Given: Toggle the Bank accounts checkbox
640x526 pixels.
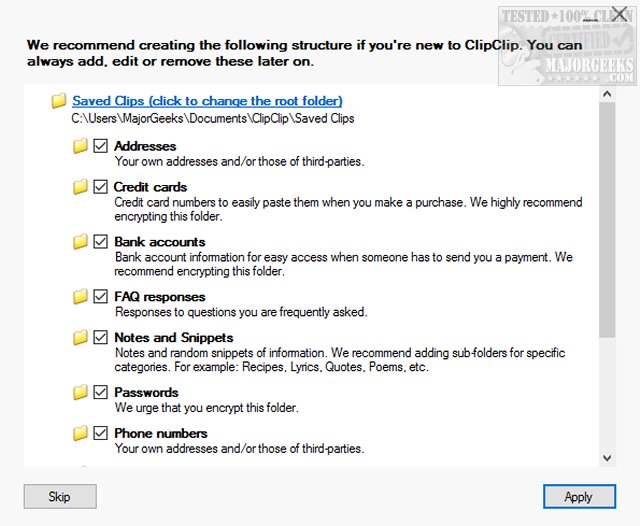Looking at the screenshot, I should [x=100, y=242].
